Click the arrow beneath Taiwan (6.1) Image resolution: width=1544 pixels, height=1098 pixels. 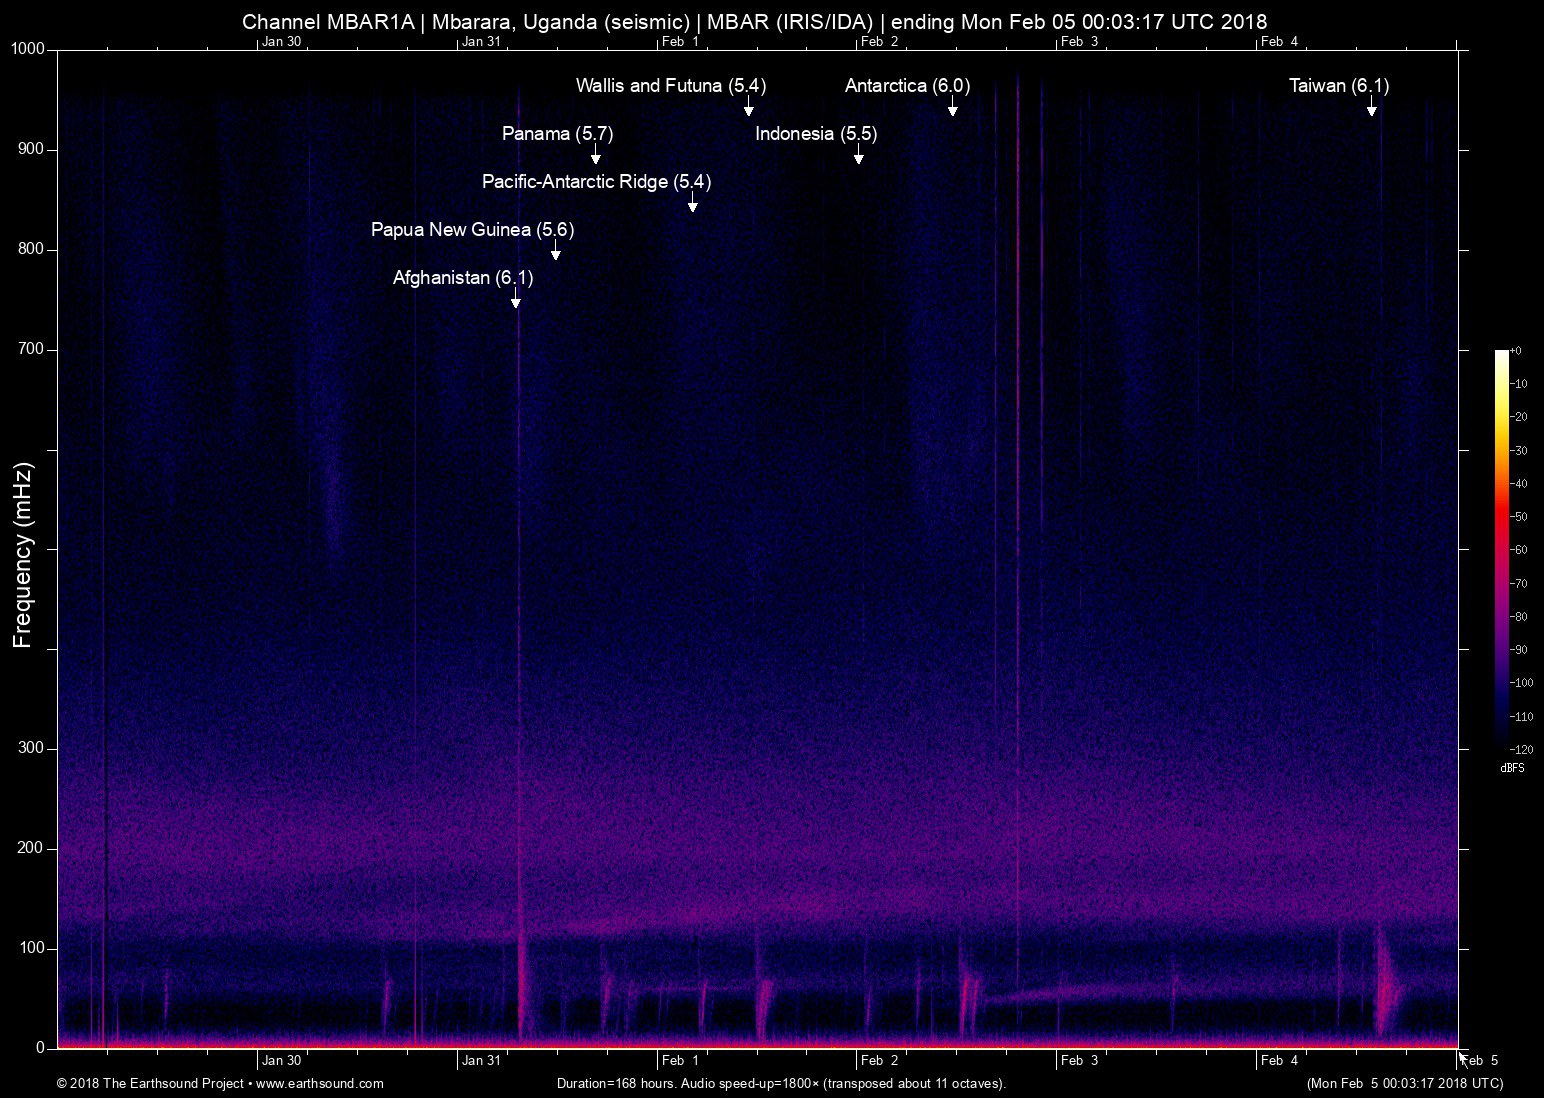1371,108
